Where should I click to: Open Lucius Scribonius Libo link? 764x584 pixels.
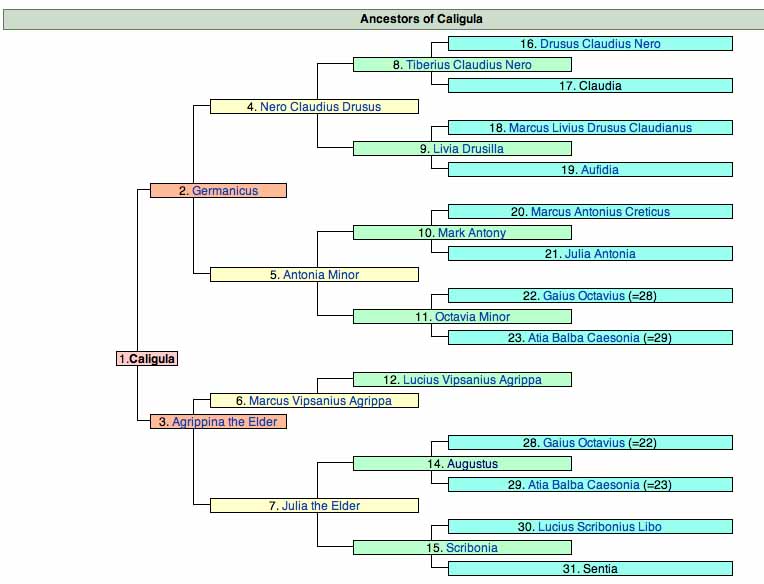(600, 527)
